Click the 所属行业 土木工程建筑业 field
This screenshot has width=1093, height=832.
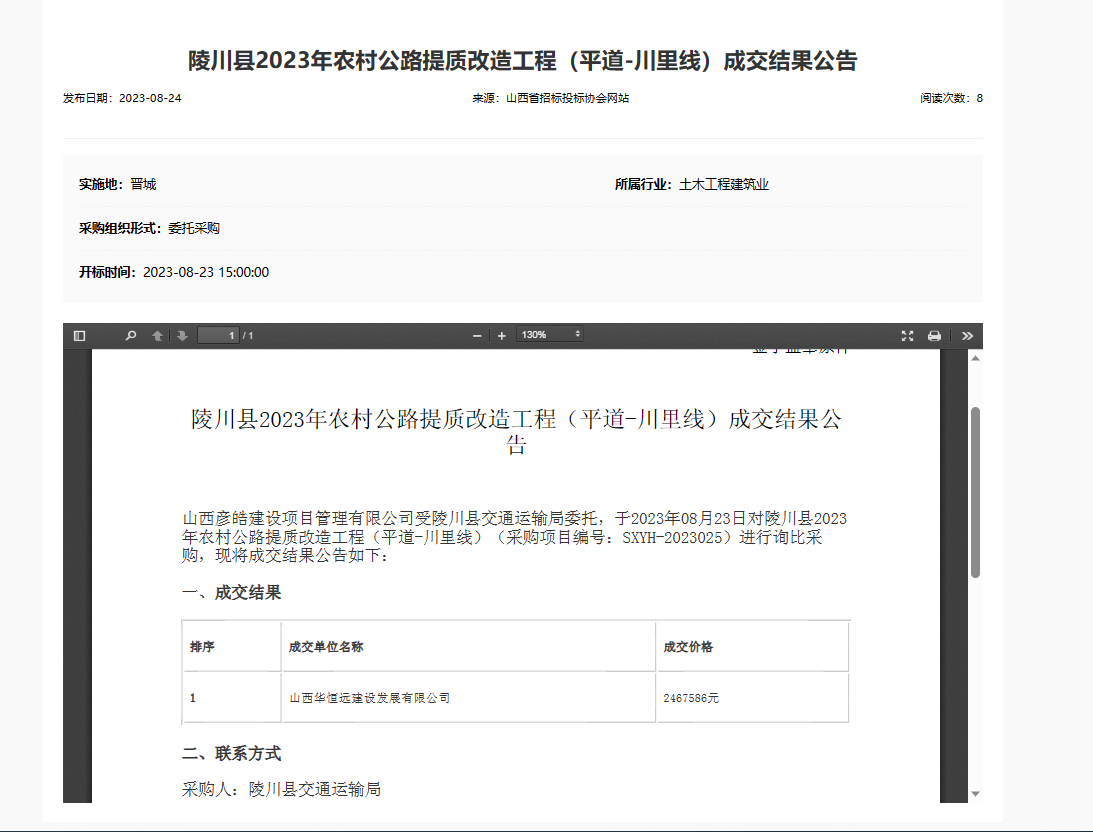pos(692,184)
